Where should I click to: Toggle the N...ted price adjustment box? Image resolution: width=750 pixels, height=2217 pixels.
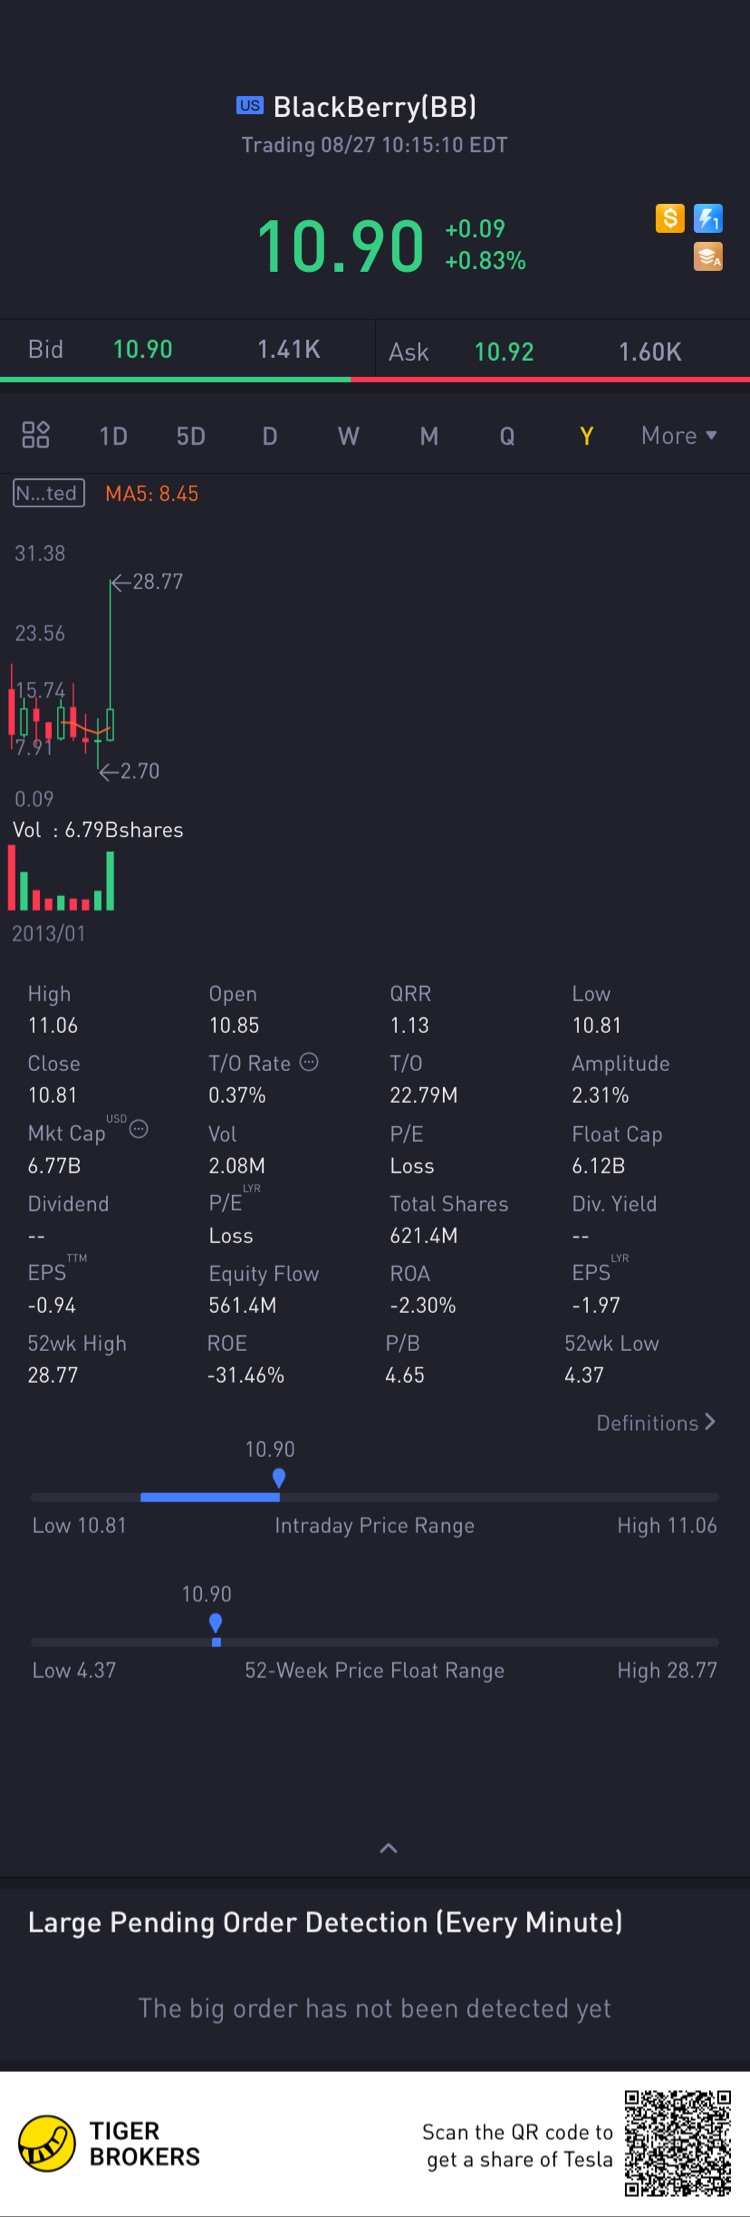click(48, 493)
